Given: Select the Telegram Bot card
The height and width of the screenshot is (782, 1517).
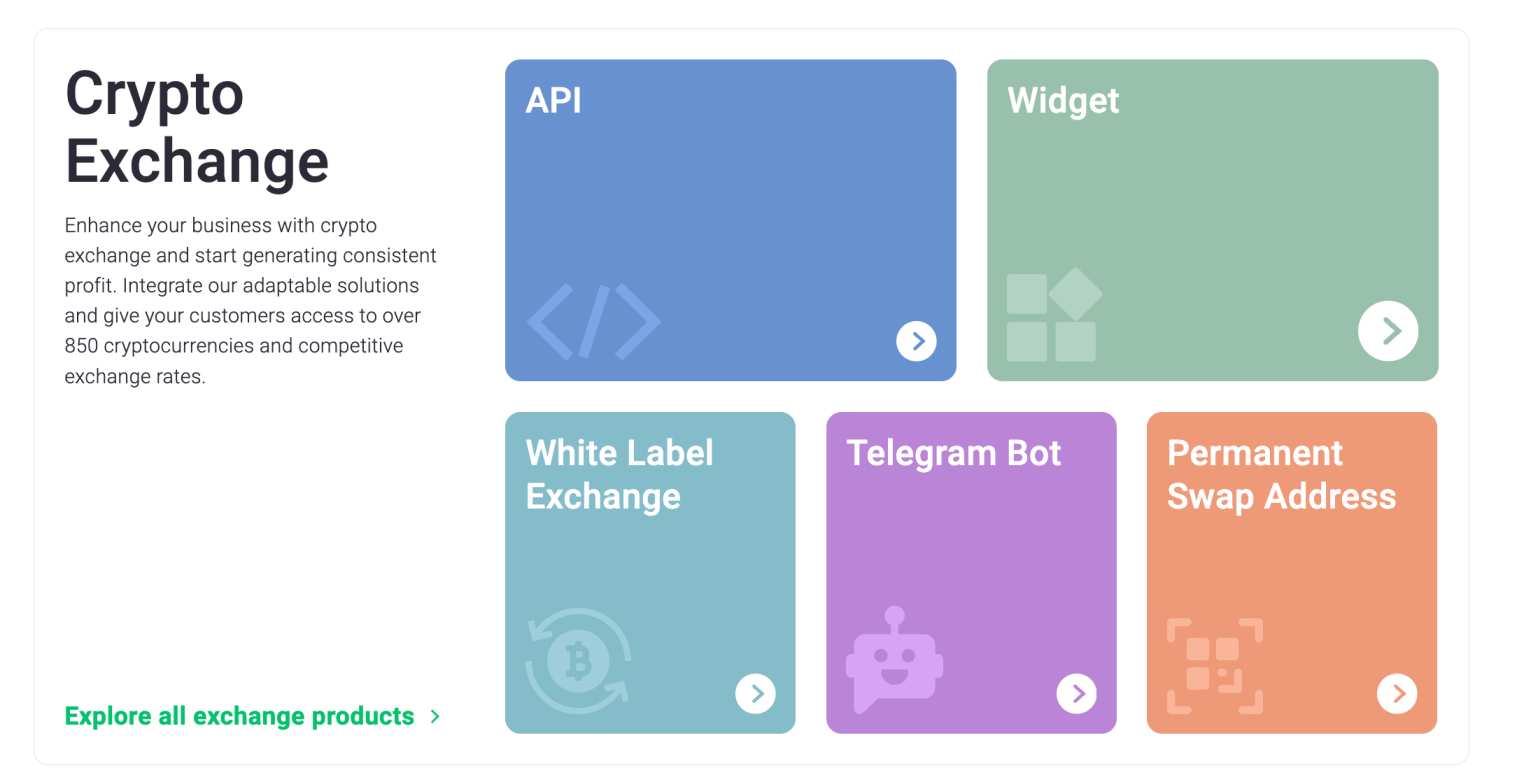Looking at the screenshot, I should 970,572.
